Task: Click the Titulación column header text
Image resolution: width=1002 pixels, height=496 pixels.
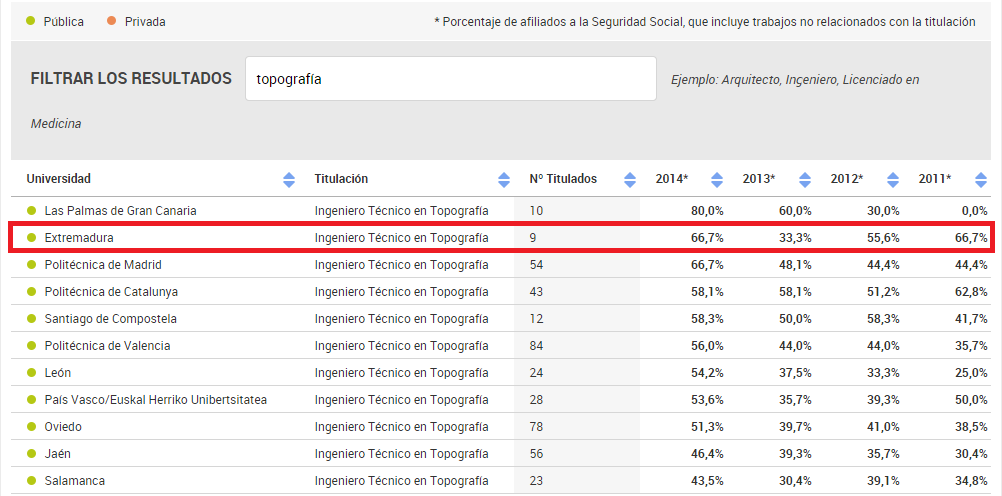Action: [x=341, y=179]
